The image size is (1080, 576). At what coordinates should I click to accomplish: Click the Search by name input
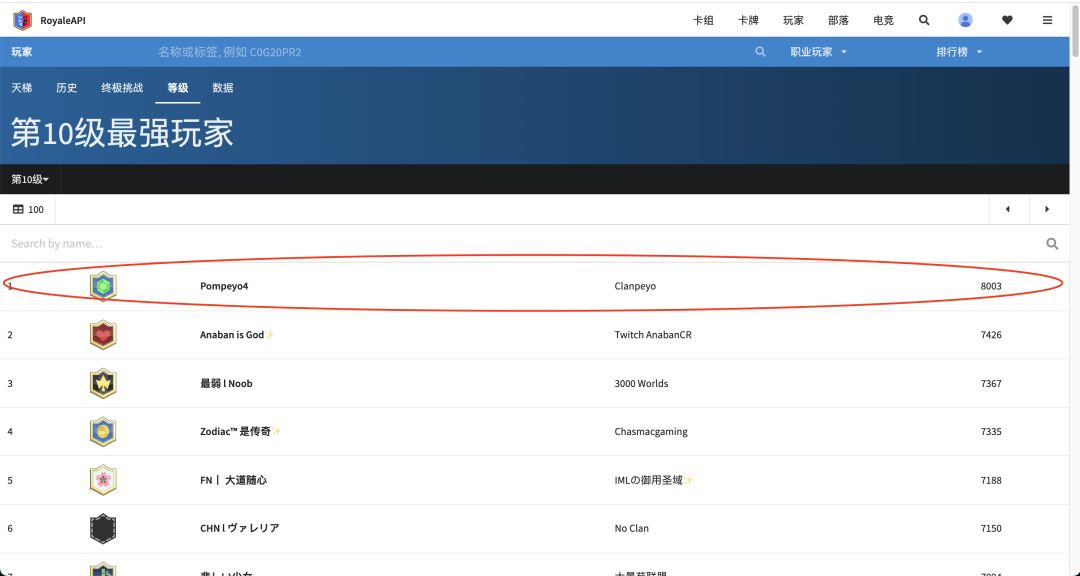[x=523, y=244]
